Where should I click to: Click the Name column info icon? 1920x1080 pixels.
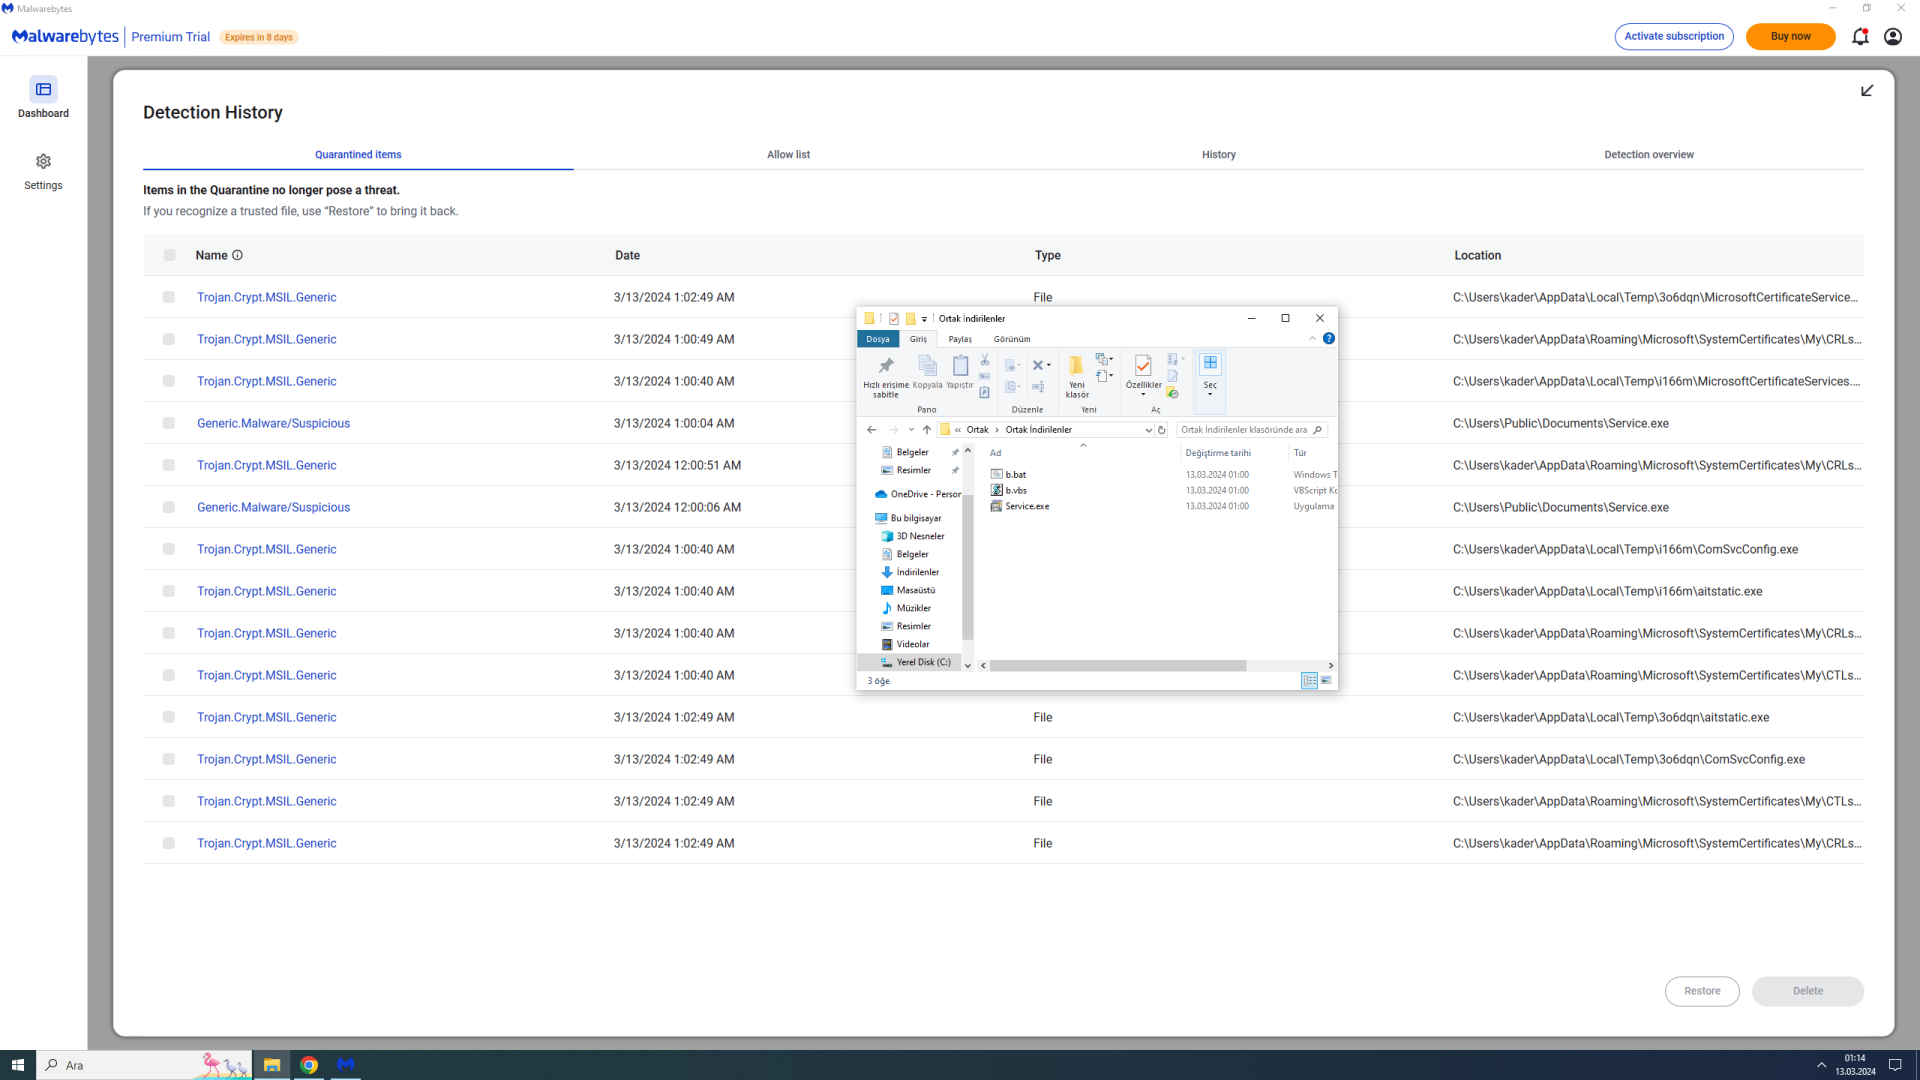[x=237, y=256]
